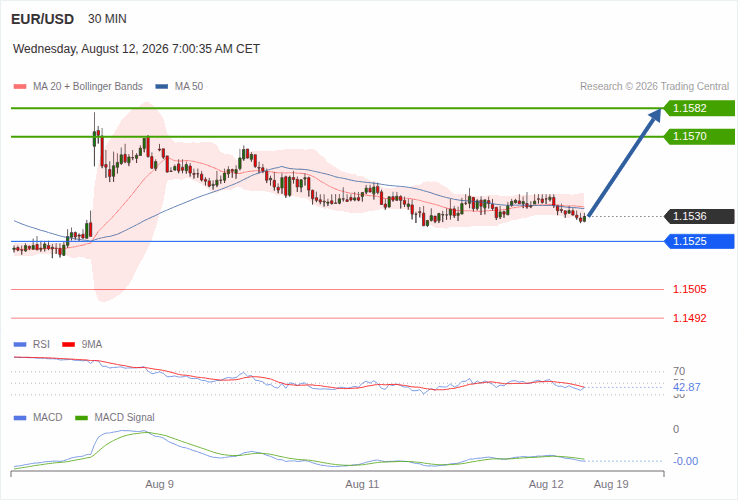Click the 1.1492 support level value
The width and height of the screenshot is (738, 500).
pos(690,318)
